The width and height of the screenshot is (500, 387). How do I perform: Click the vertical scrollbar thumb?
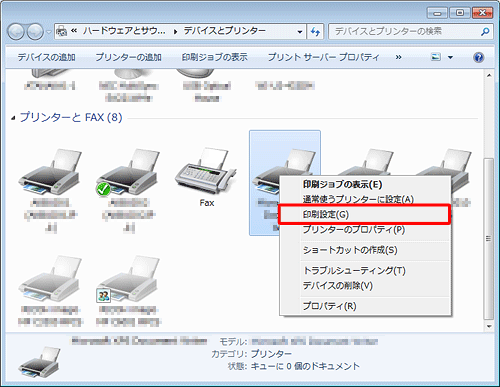(489, 239)
